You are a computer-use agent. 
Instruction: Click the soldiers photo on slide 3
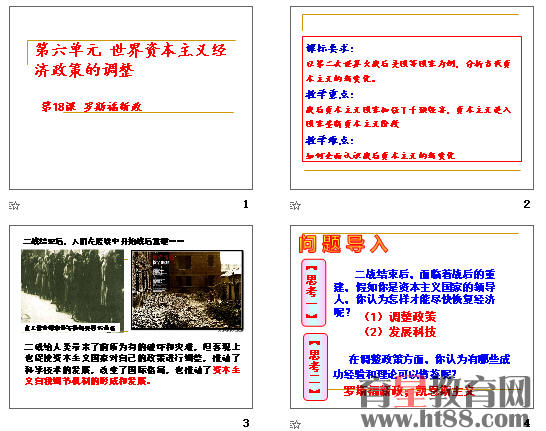[x=72, y=290]
